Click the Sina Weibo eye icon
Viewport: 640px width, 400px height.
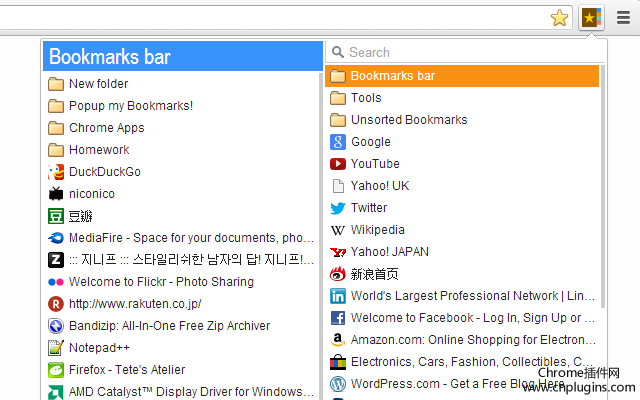click(x=338, y=274)
